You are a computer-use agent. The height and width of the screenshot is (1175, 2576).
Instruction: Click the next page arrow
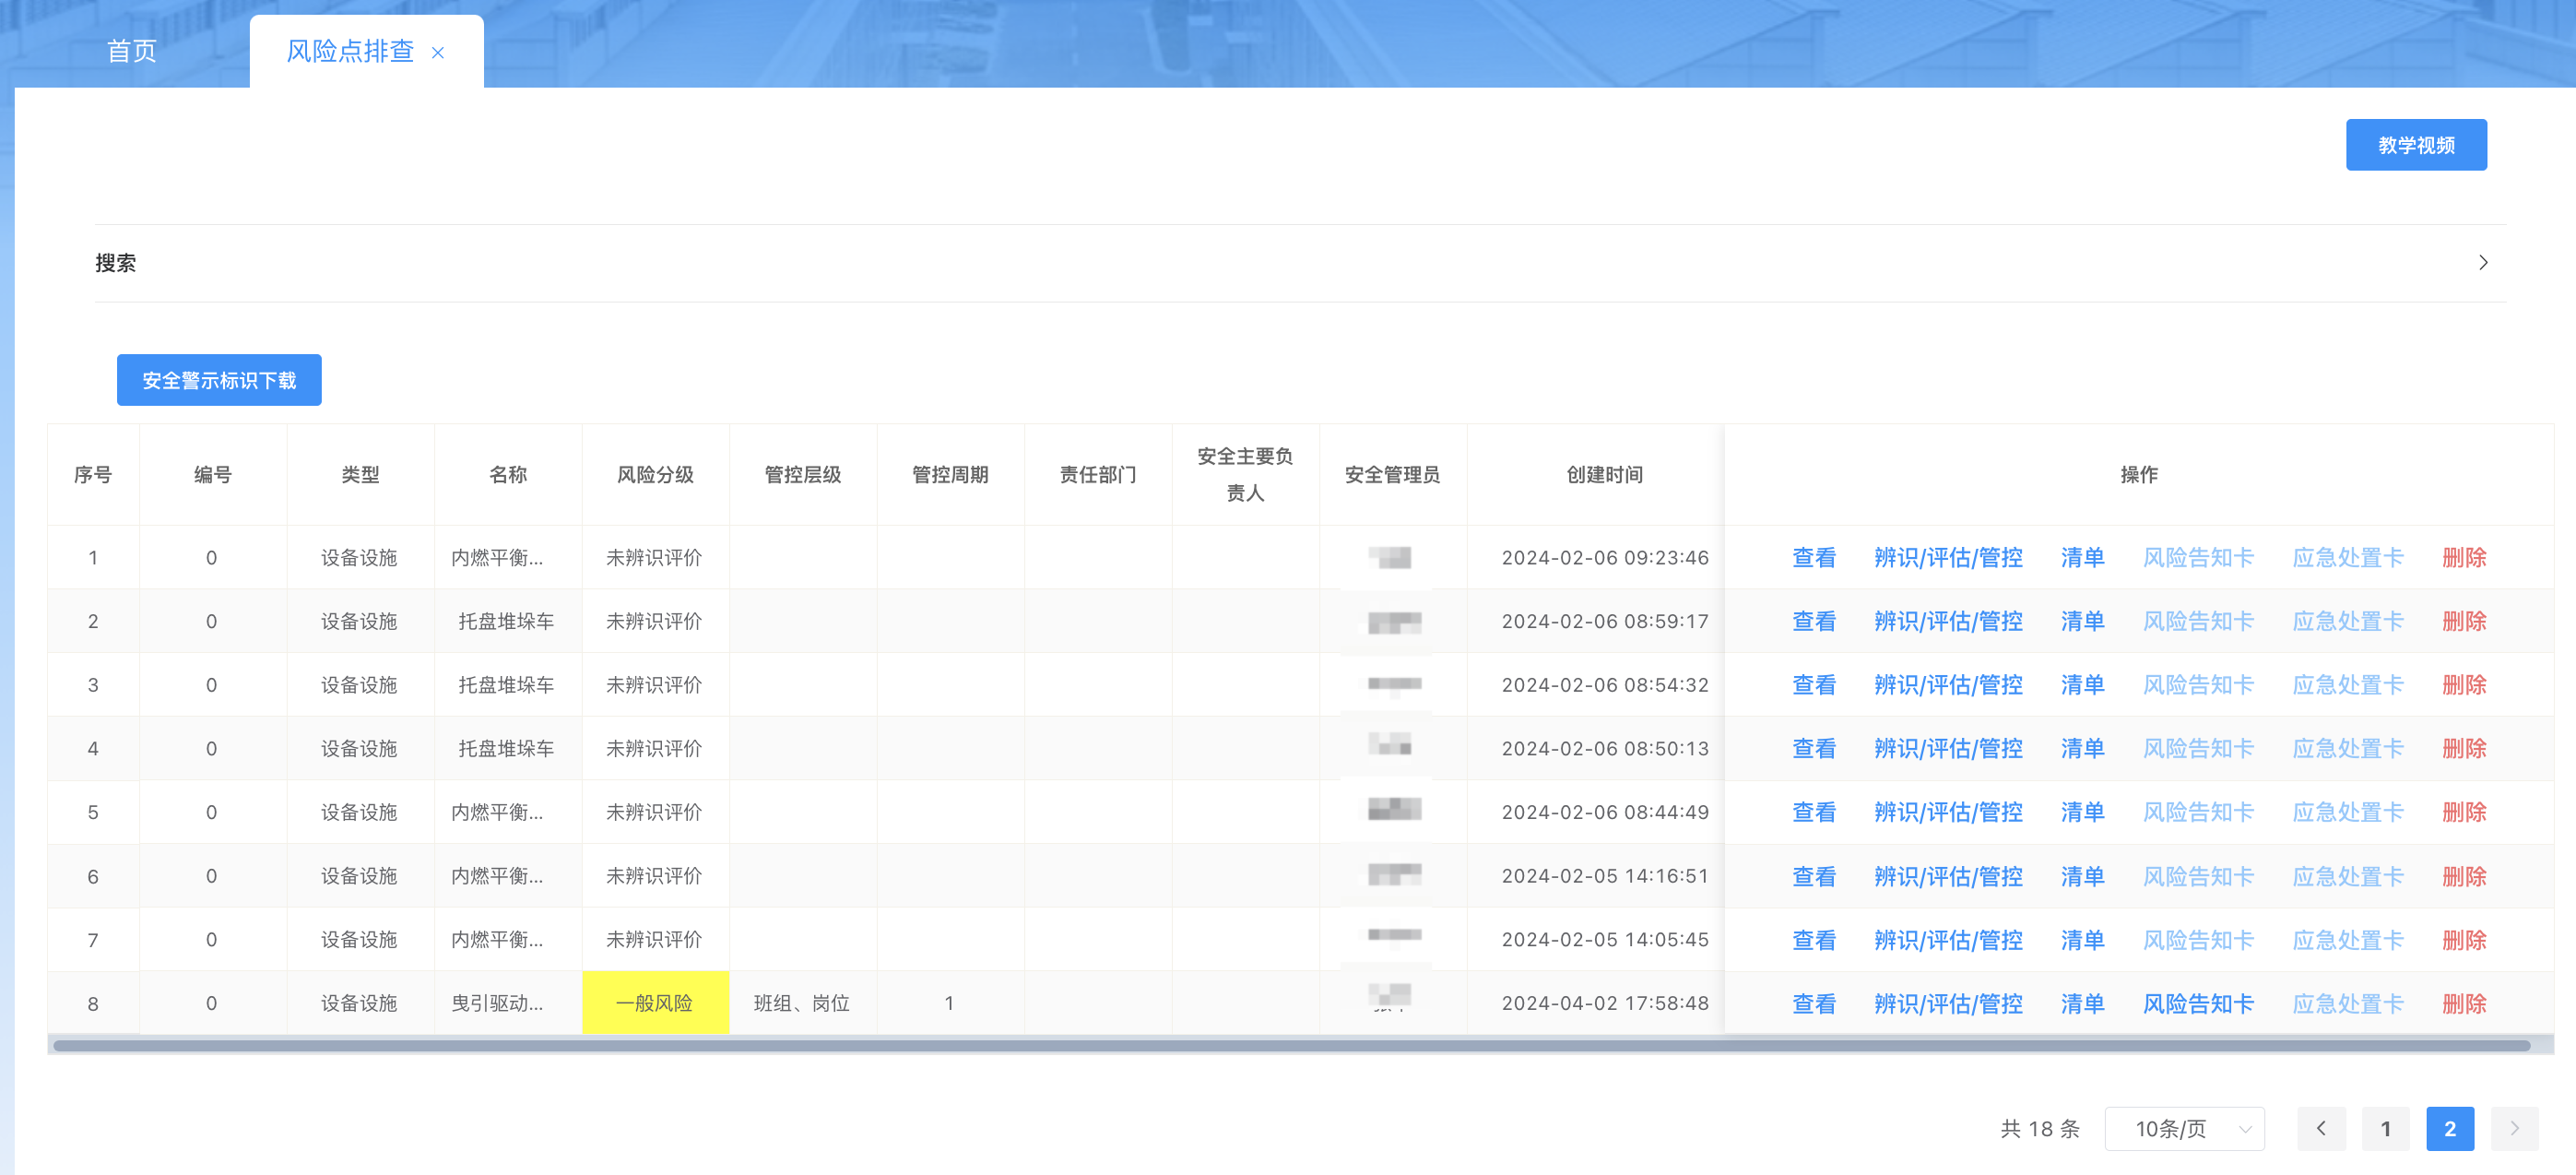tap(2514, 1128)
